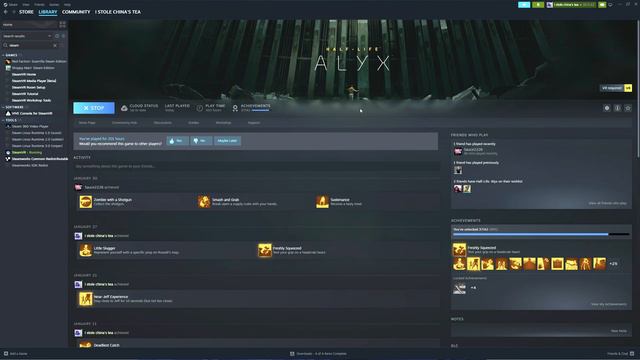640x360 pixels.
Task: Click the activity post input field
Action: tap(256, 166)
